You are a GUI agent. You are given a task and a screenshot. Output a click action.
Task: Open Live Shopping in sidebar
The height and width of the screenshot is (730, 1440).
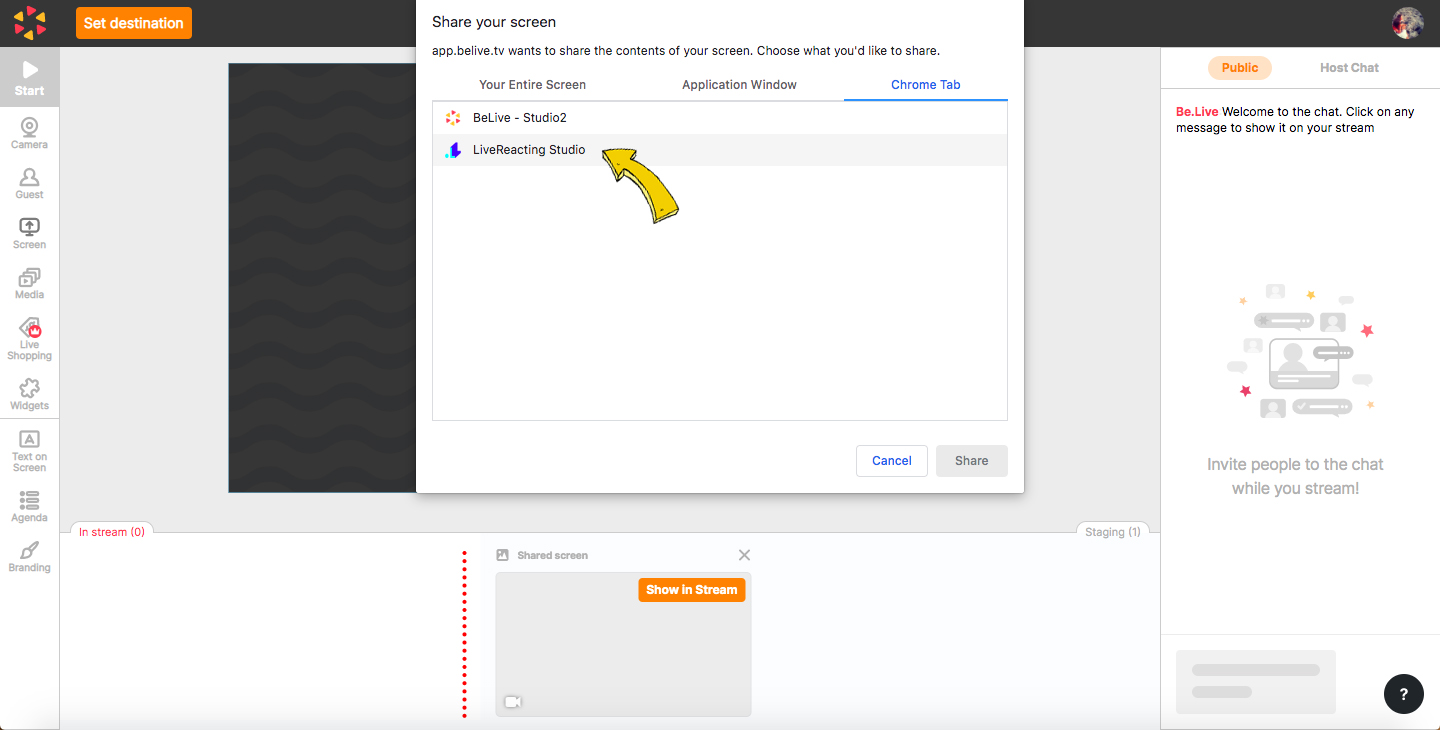(29, 339)
